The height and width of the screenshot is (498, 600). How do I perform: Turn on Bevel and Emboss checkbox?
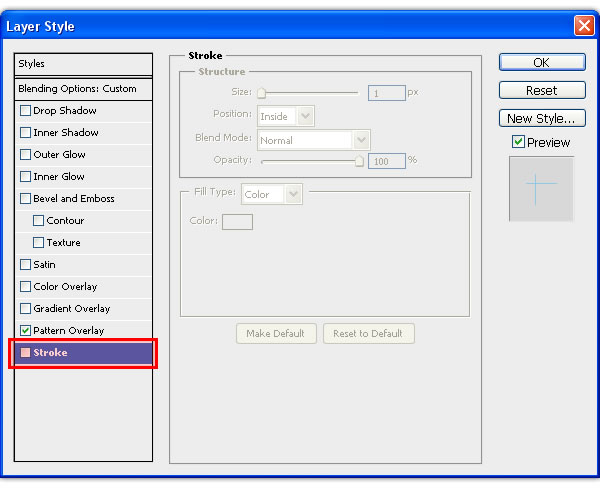tap(25, 198)
